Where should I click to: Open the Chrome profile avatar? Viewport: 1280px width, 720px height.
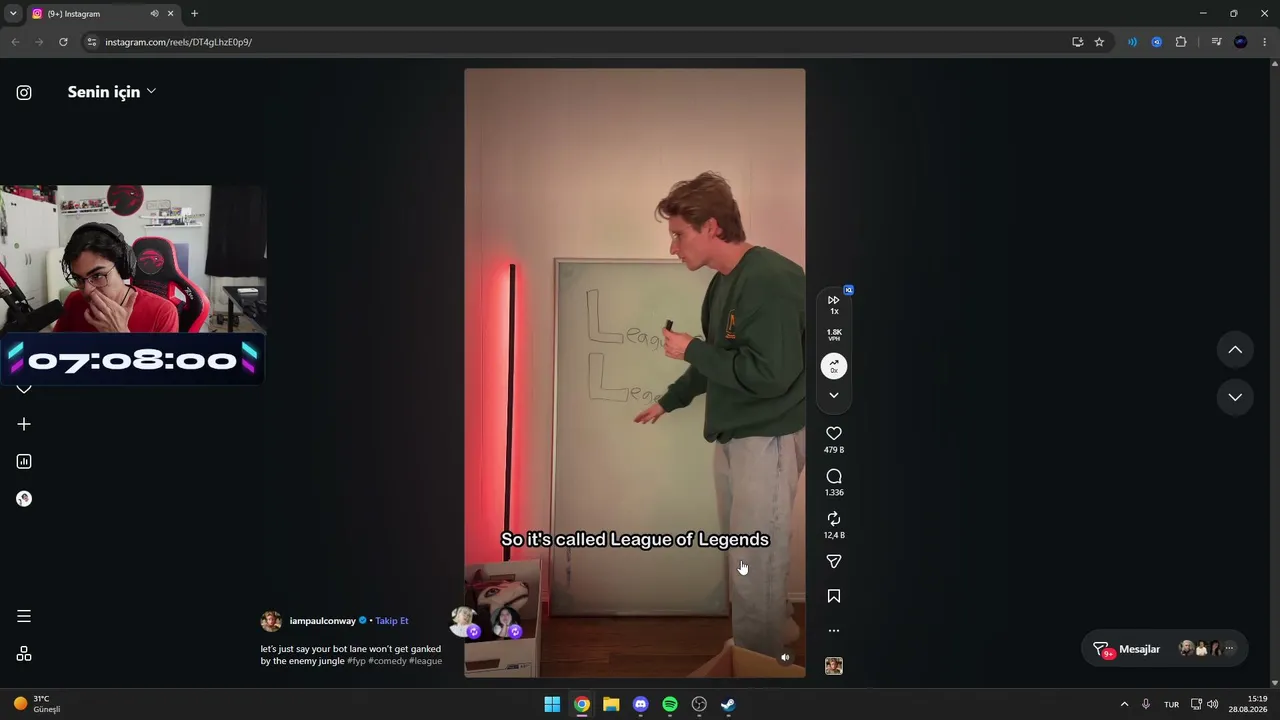point(1241,42)
